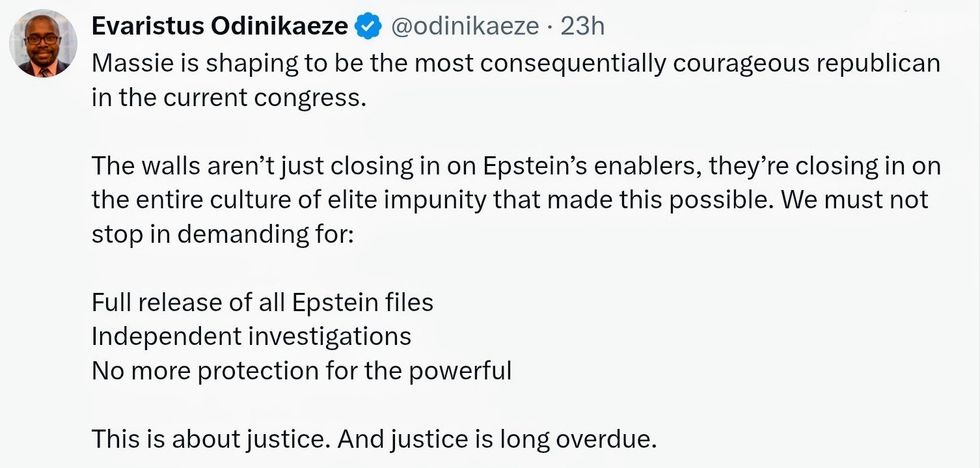Click the line starting "The walls aren't"
The height and width of the screenshot is (468, 980).
point(516,166)
